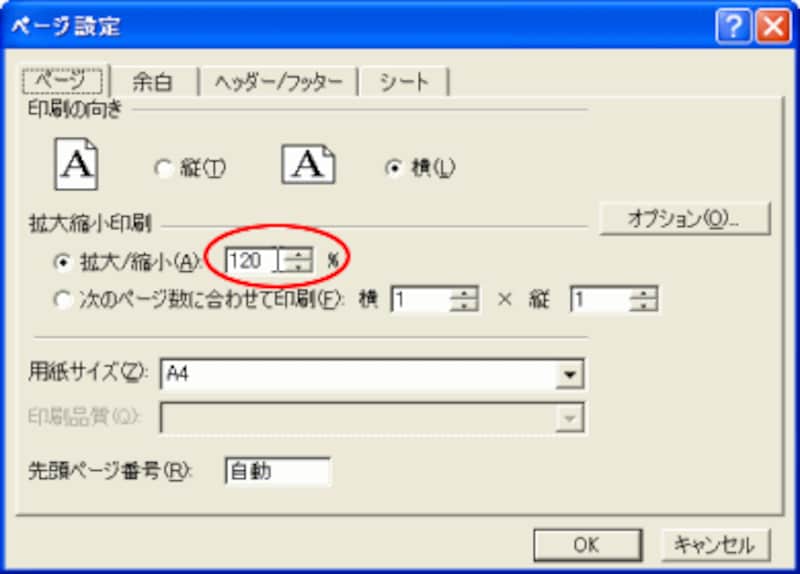Confirm with the OK button
The width and height of the screenshot is (800, 574).
coord(587,545)
